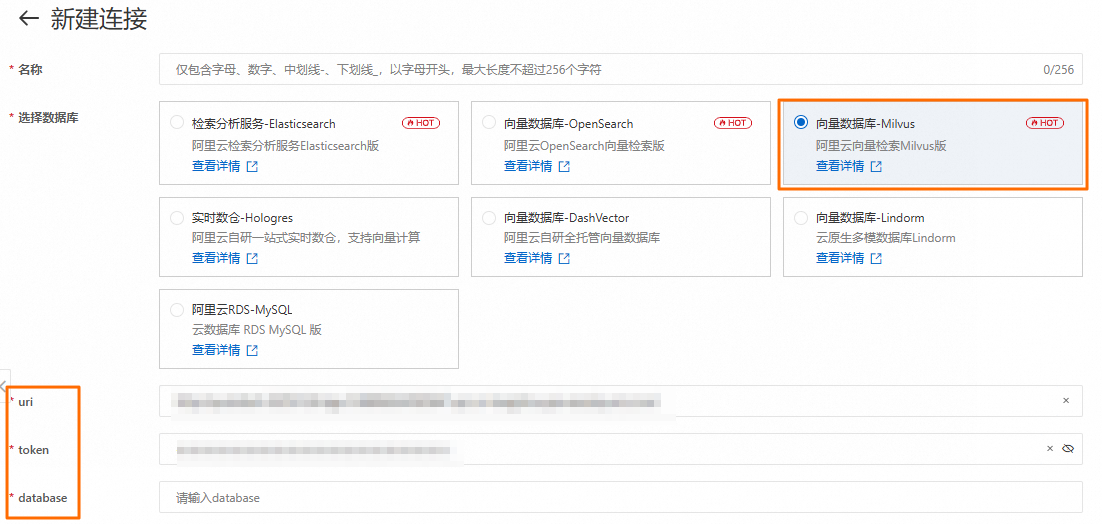Click external-link icon in Lindorm card

(876, 258)
